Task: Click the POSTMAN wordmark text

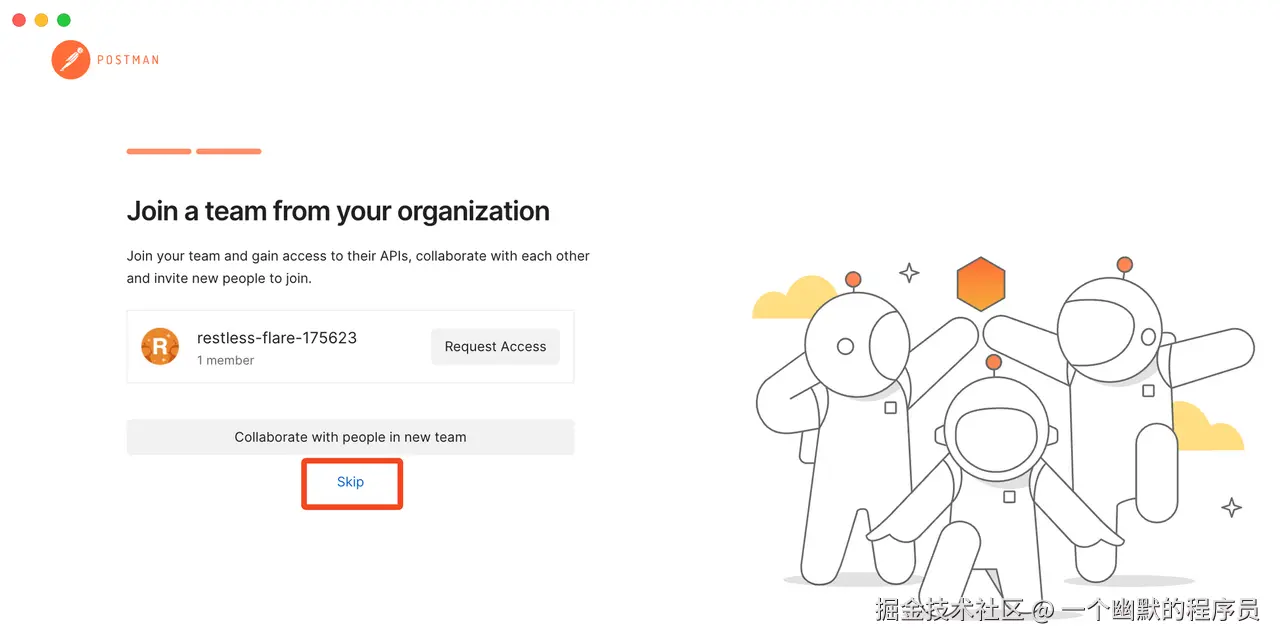Action: [x=128, y=60]
